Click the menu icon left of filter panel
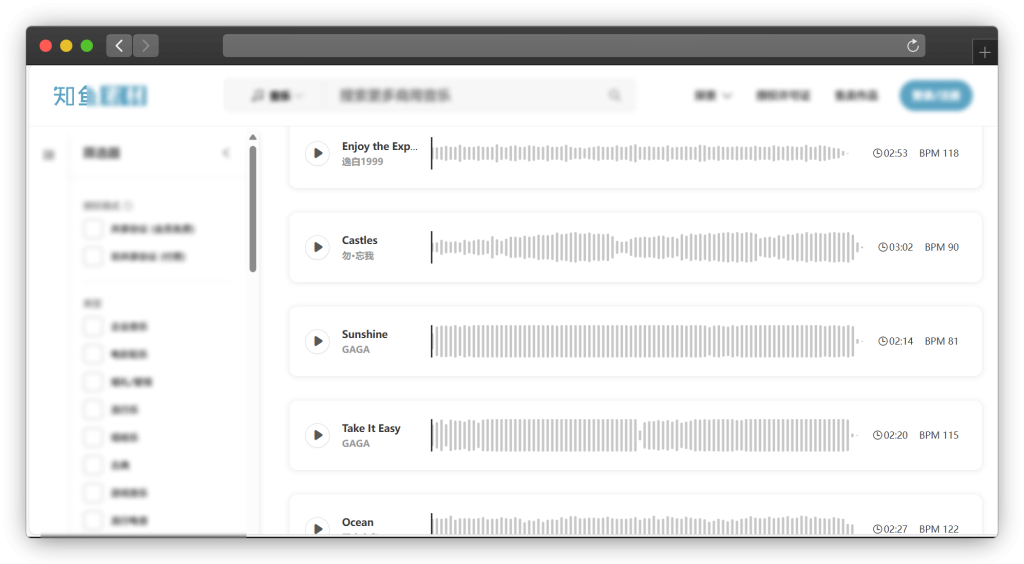This screenshot has width=1024, height=564. tap(48, 154)
